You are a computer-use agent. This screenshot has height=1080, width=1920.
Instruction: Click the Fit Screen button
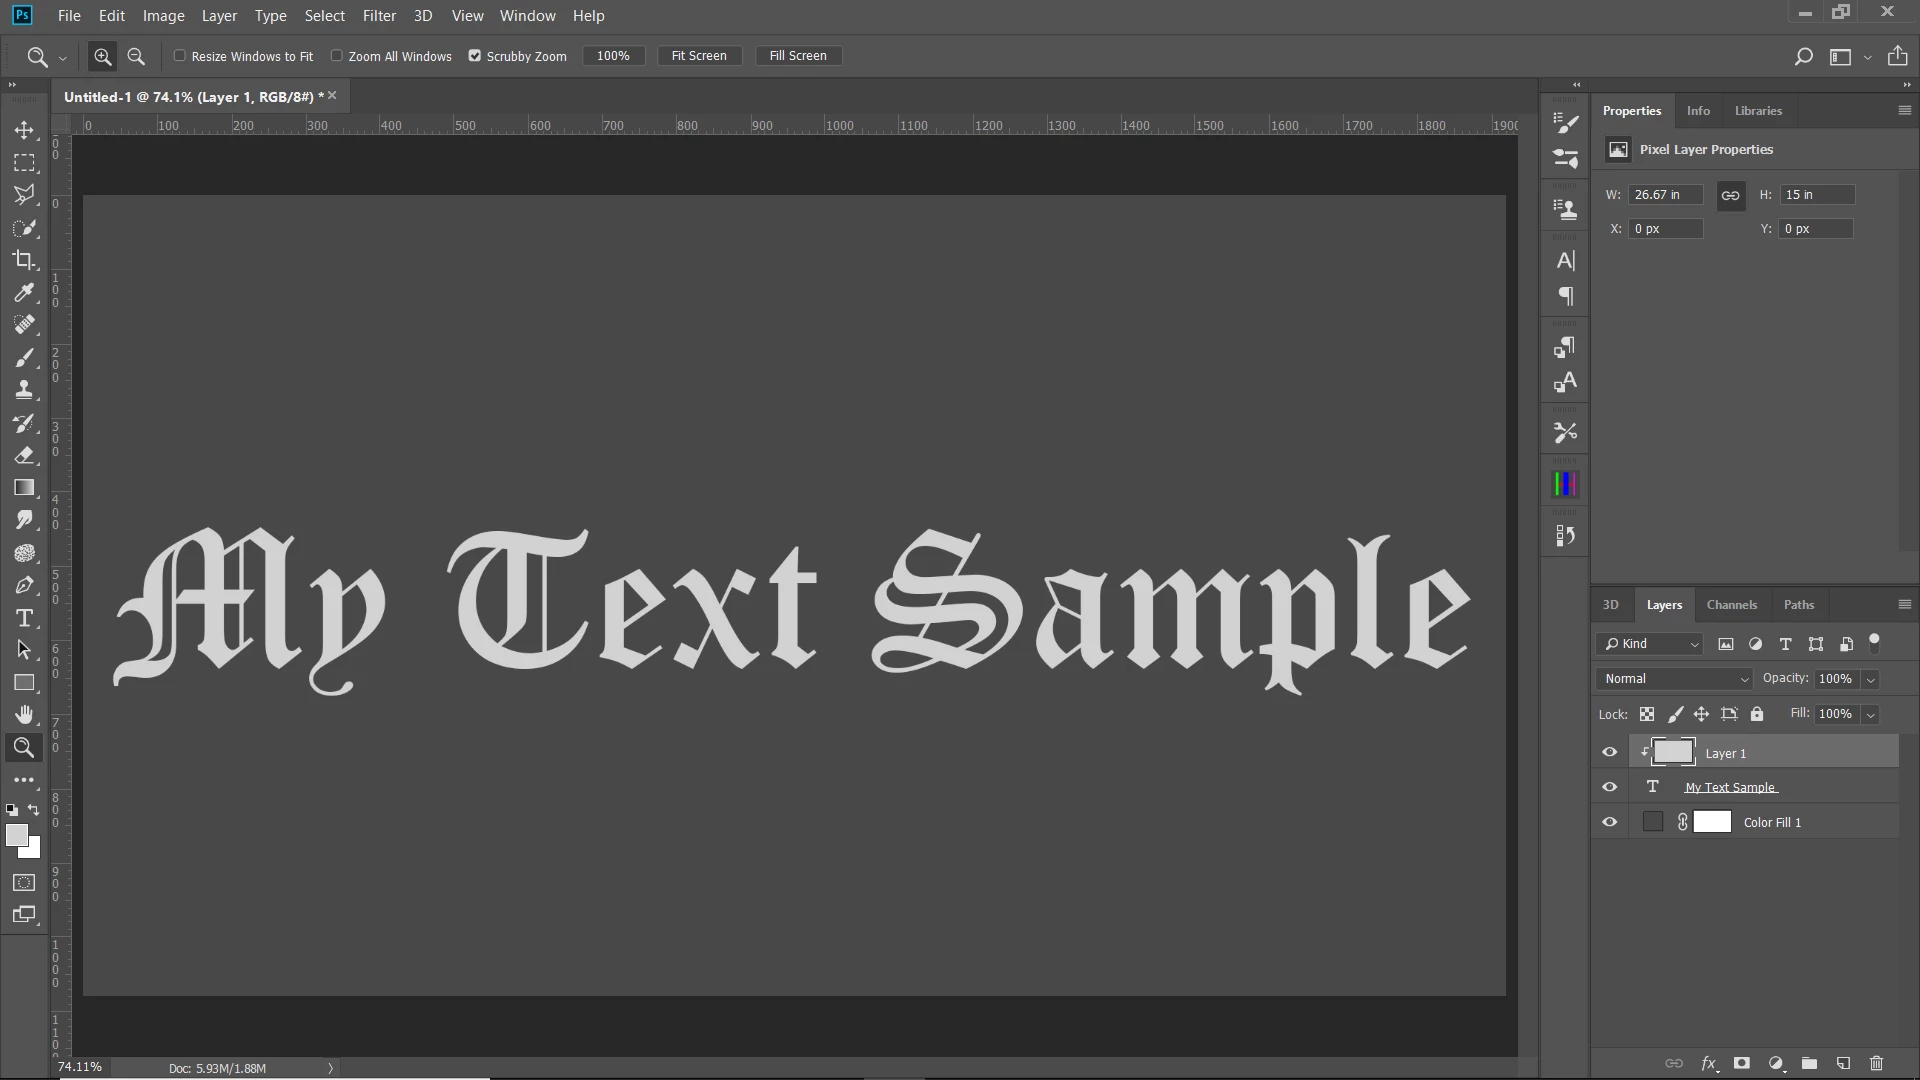click(x=699, y=56)
